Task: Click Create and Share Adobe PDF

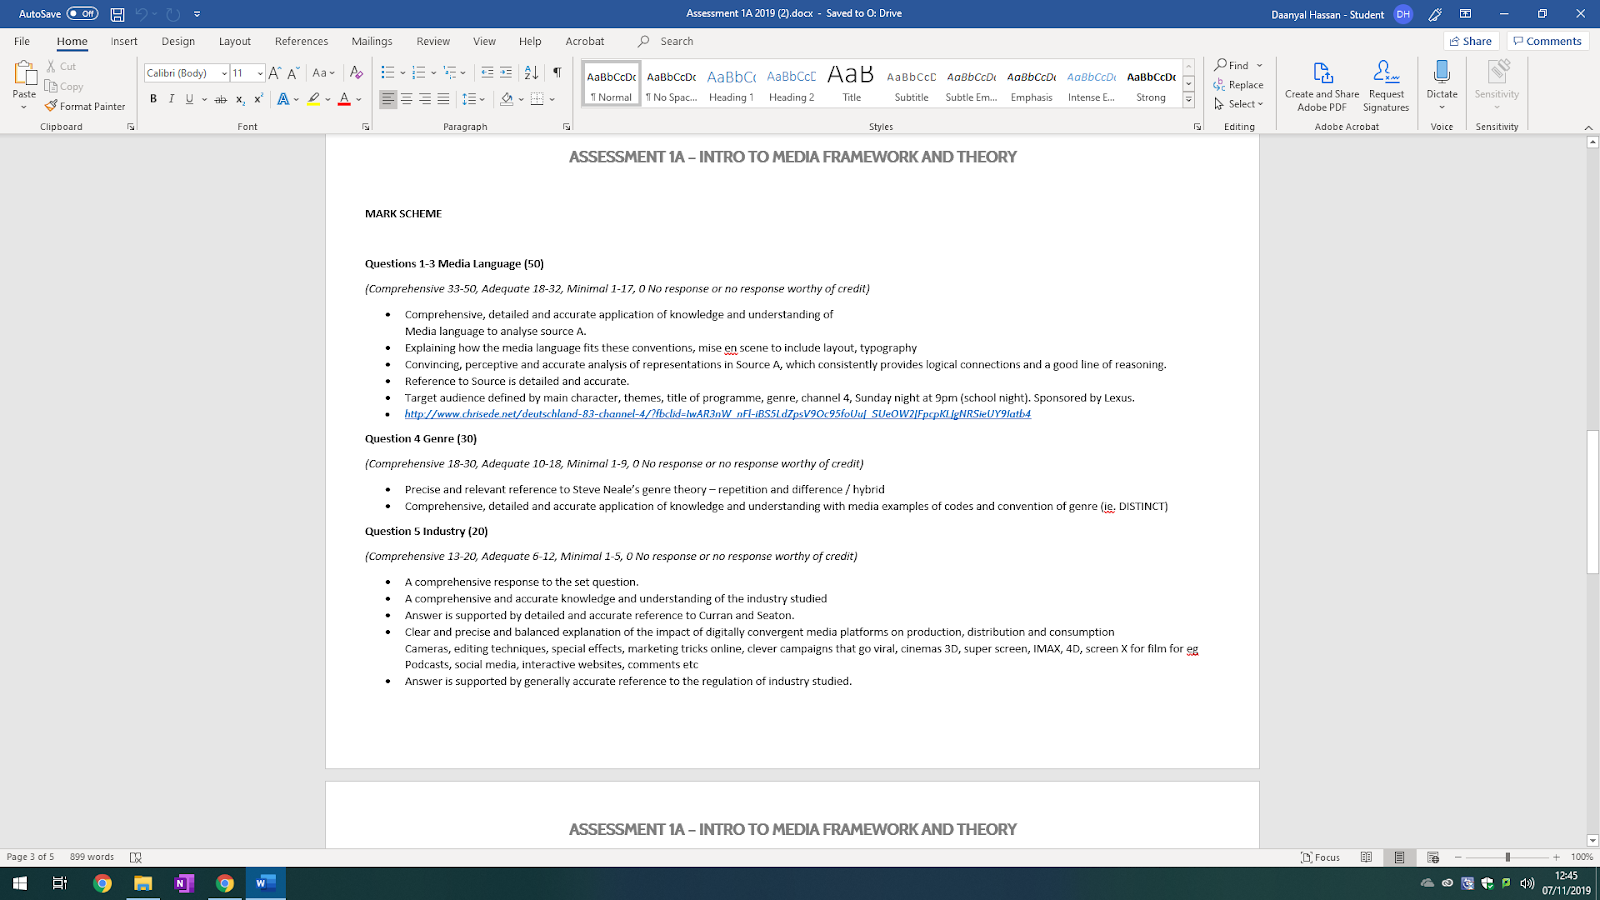Action: [x=1322, y=86]
